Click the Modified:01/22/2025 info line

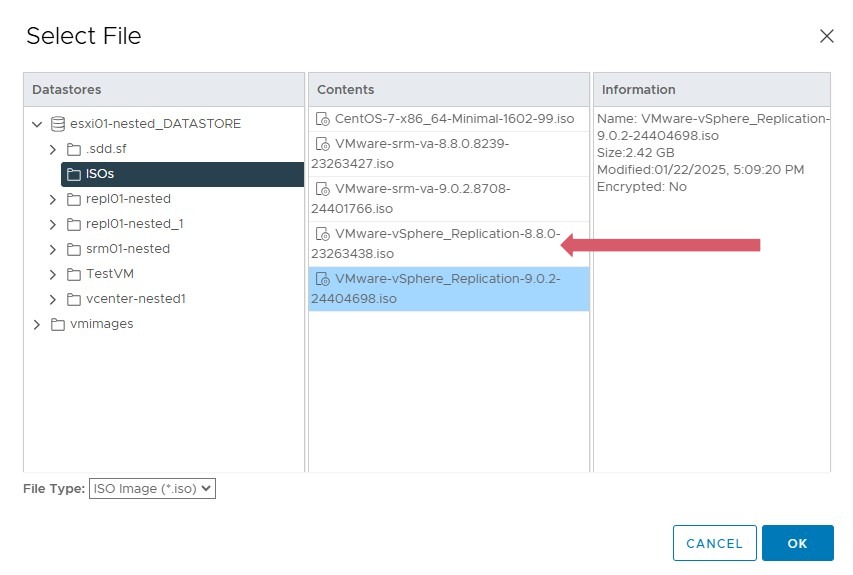coord(700,170)
